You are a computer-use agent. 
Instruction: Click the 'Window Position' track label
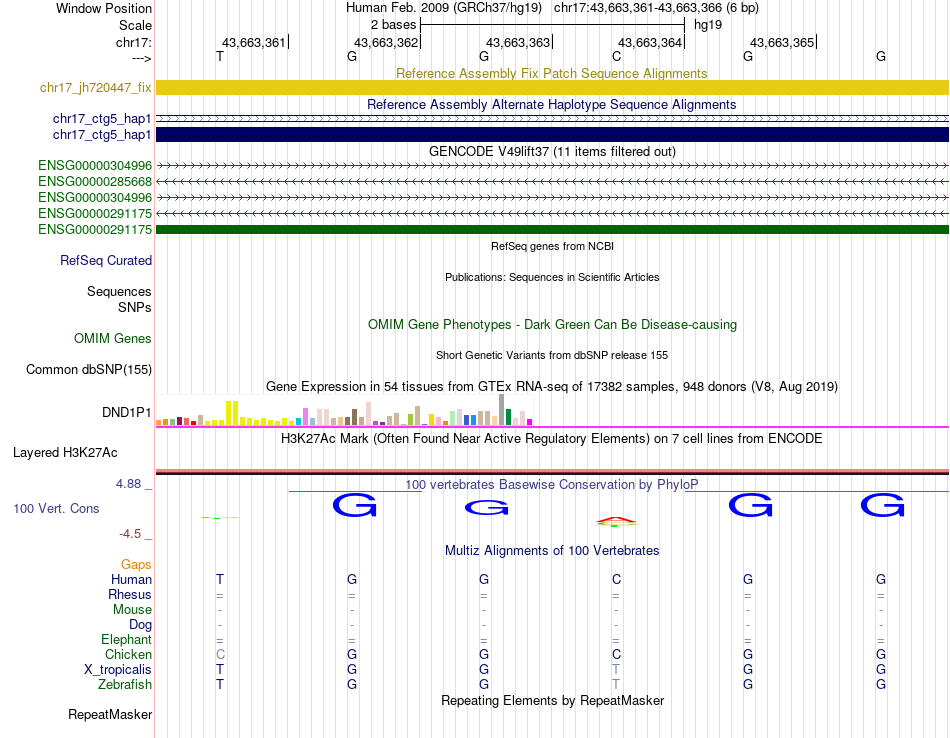tap(104, 8)
